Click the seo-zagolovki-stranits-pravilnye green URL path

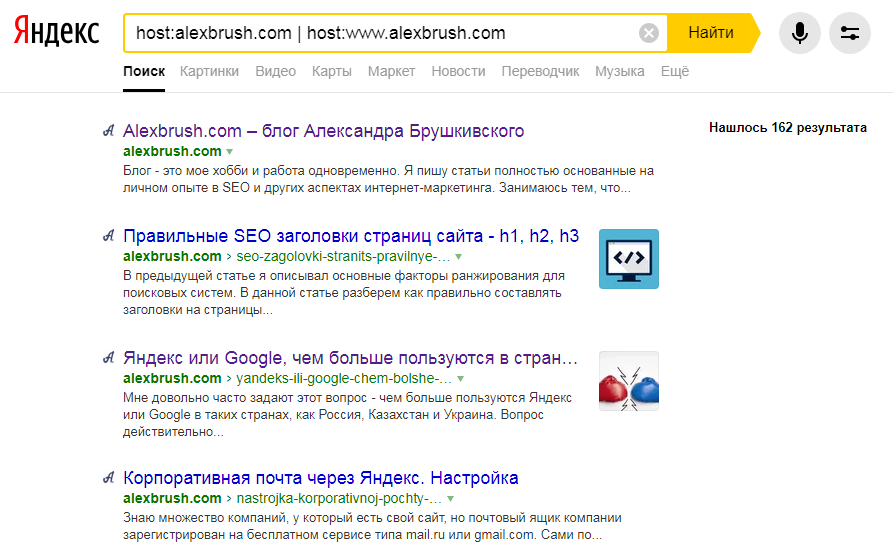click(343, 256)
